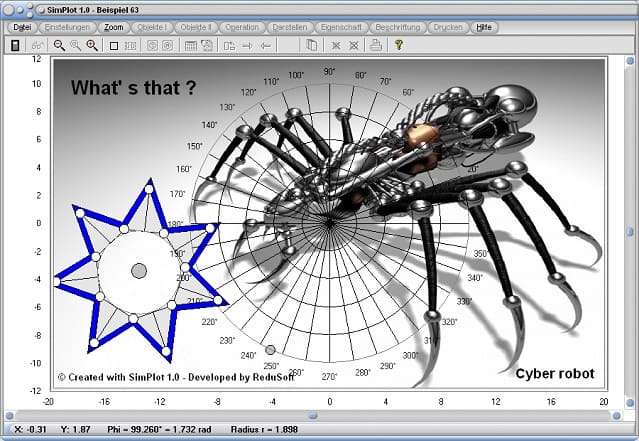Click the 'What's that ?' heading text
The image size is (639, 441).
[x=133, y=88]
